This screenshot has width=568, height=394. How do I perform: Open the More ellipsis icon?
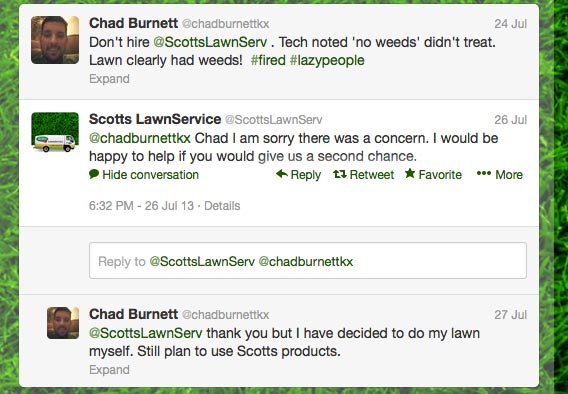pos(484,173)
